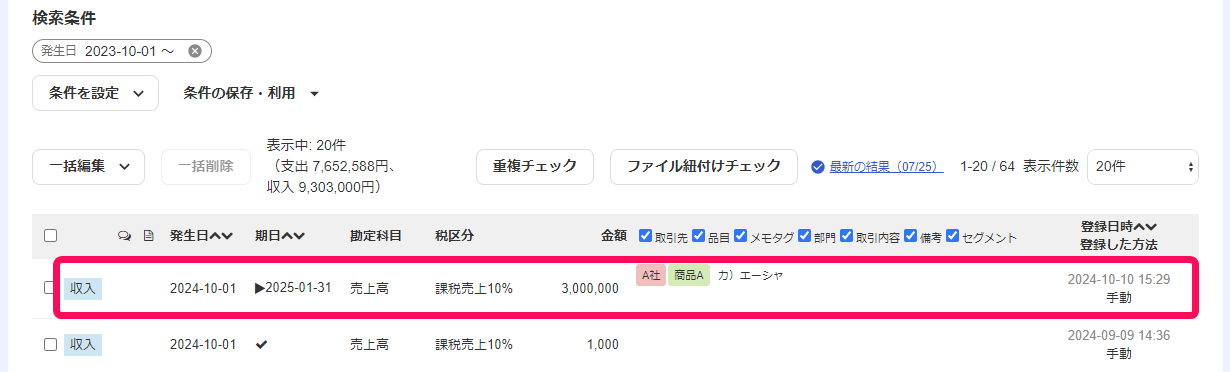
Task: Click the comment bubble column icon
Action: (125, 237)
